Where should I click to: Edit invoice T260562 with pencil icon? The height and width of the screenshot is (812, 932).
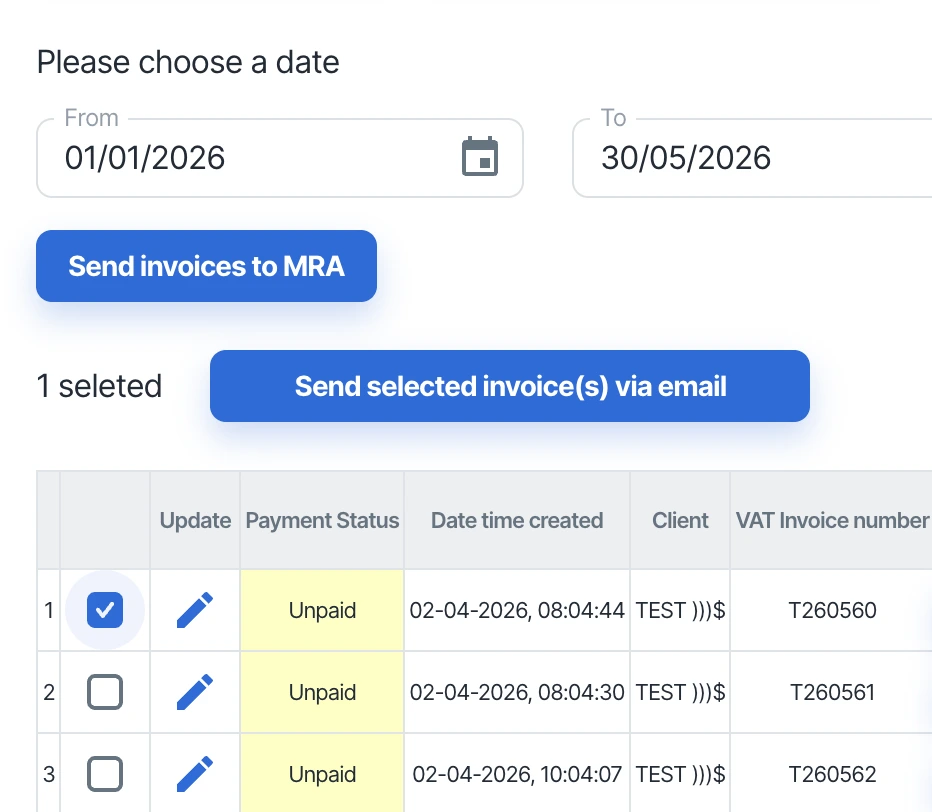tap(195, 774)
